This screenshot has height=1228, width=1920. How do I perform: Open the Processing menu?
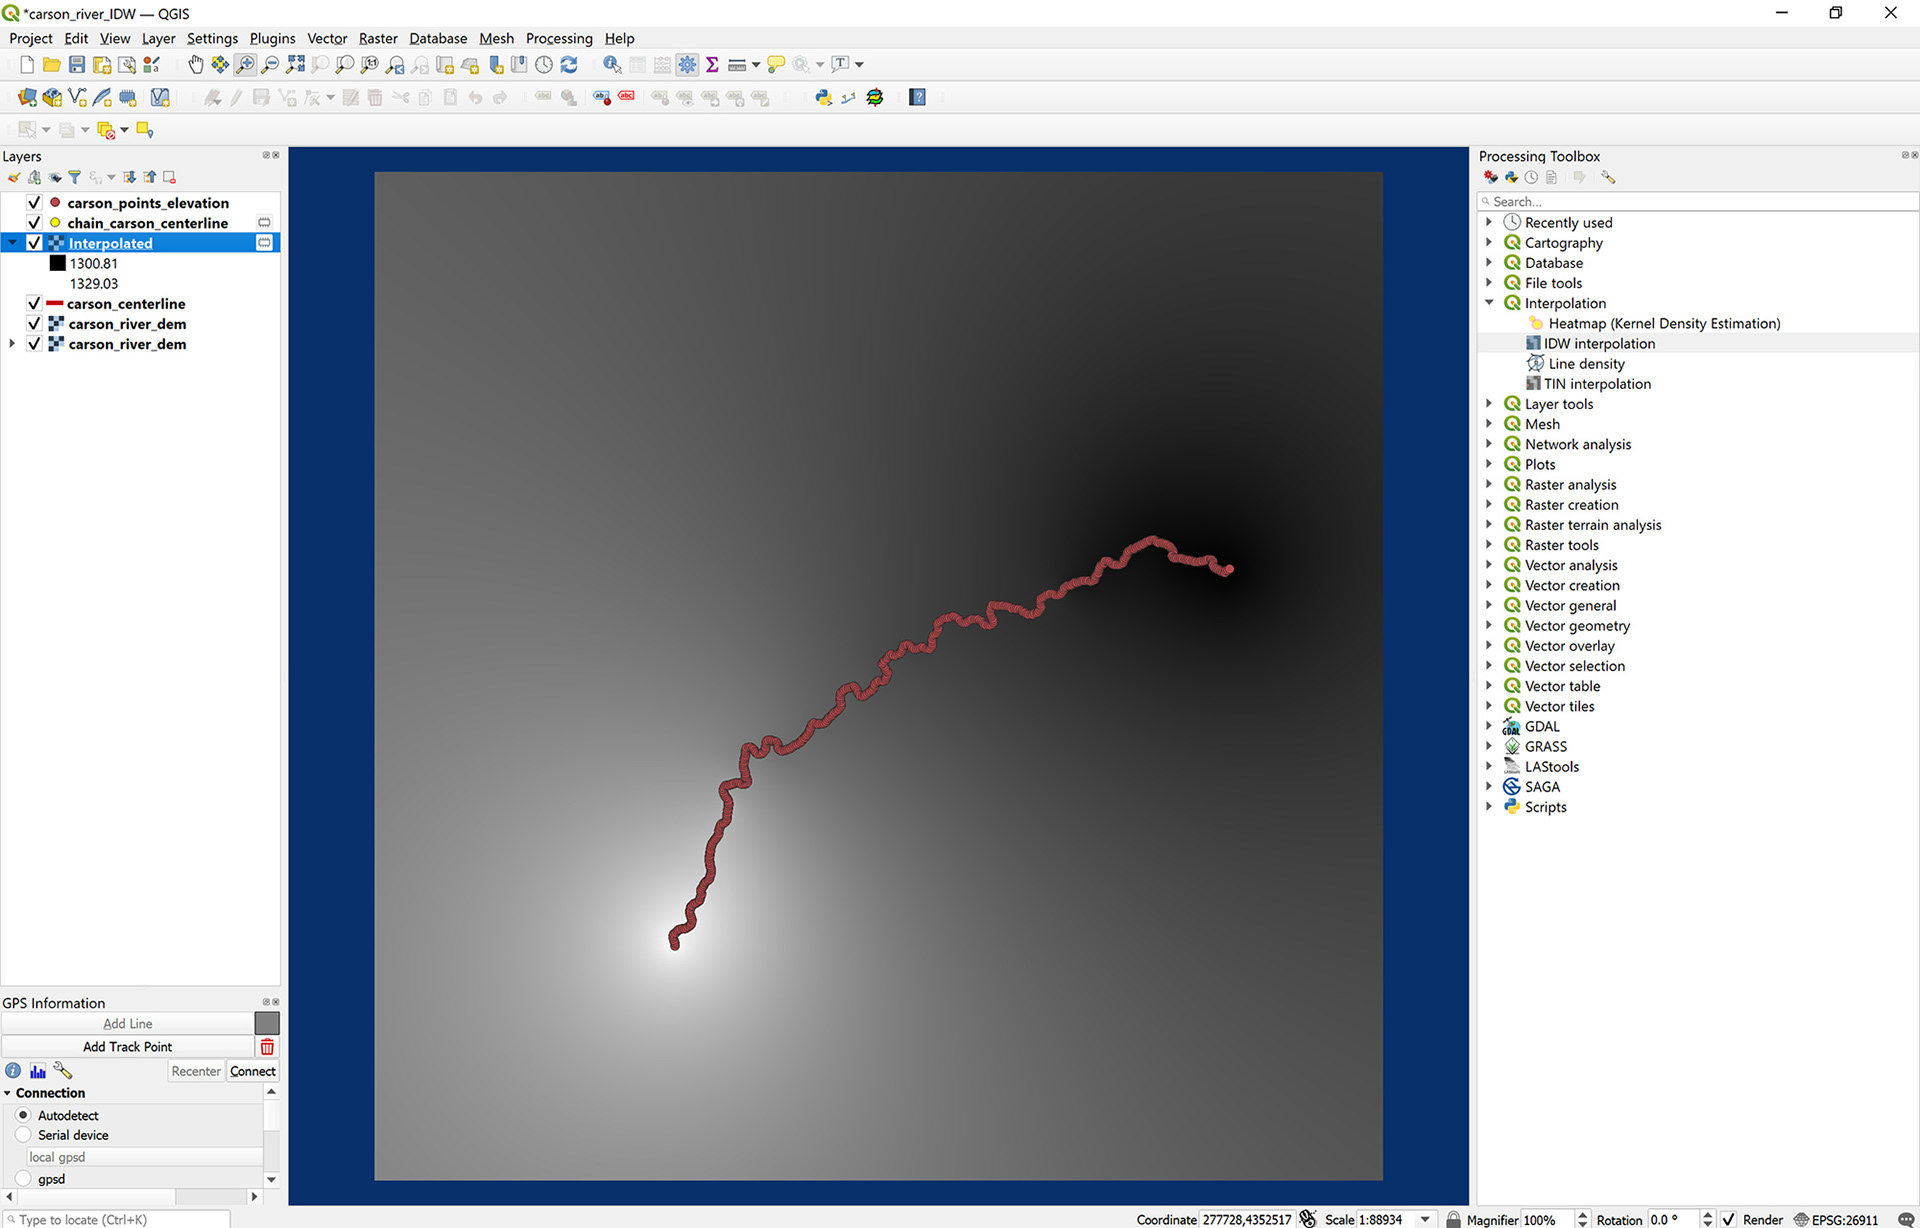tap(559, 38)
